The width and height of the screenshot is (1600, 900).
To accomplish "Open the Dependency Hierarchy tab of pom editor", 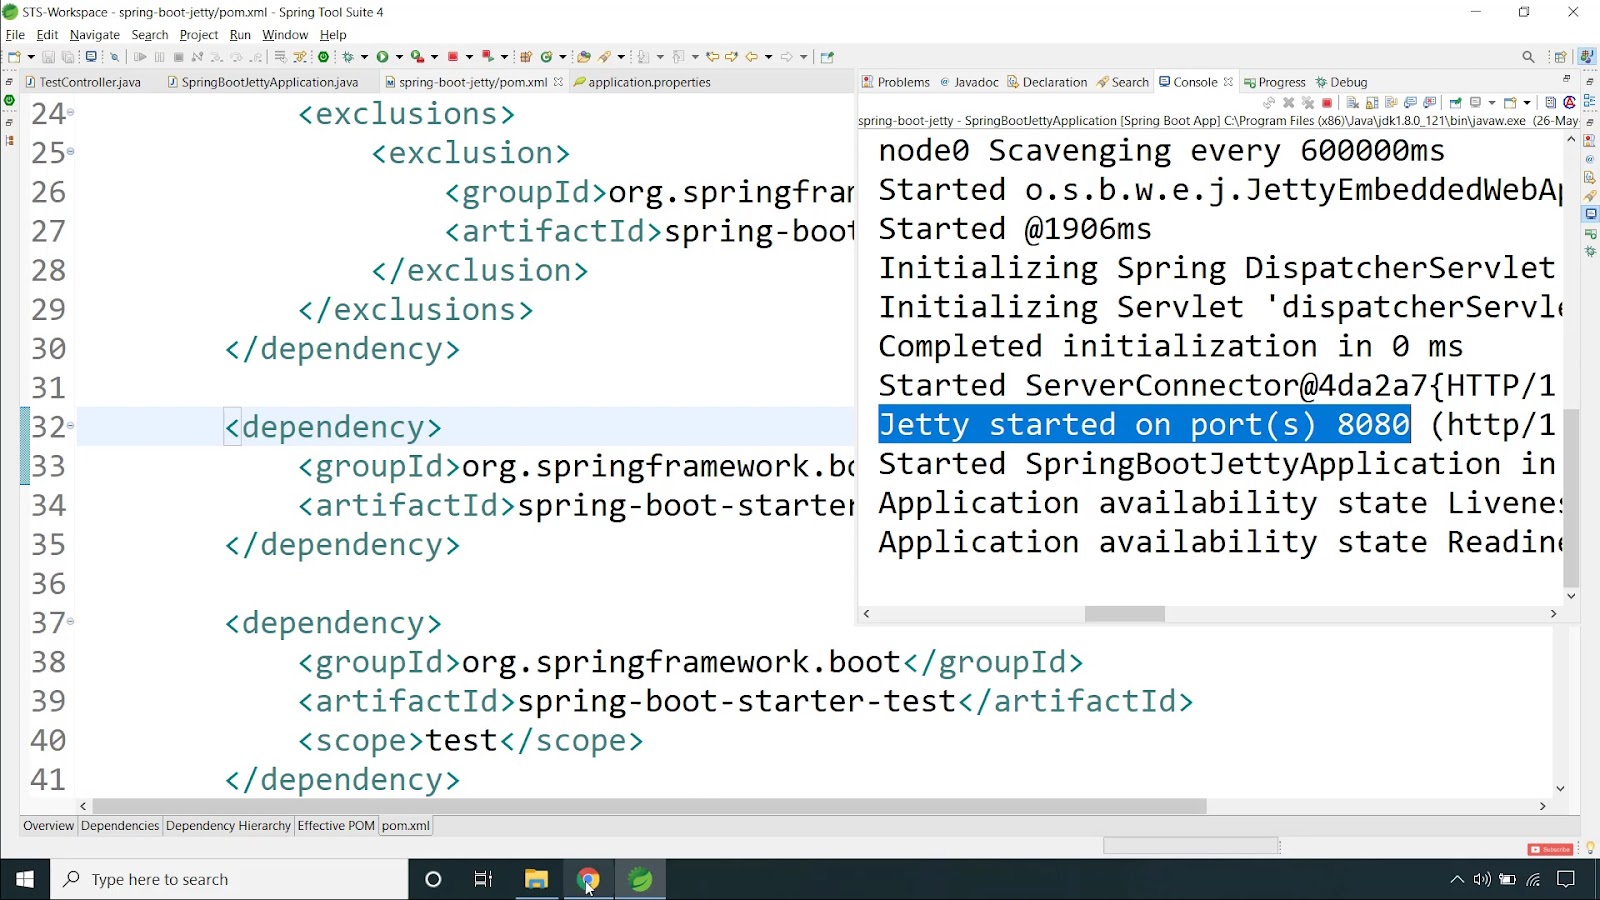I will click(228, 826).
